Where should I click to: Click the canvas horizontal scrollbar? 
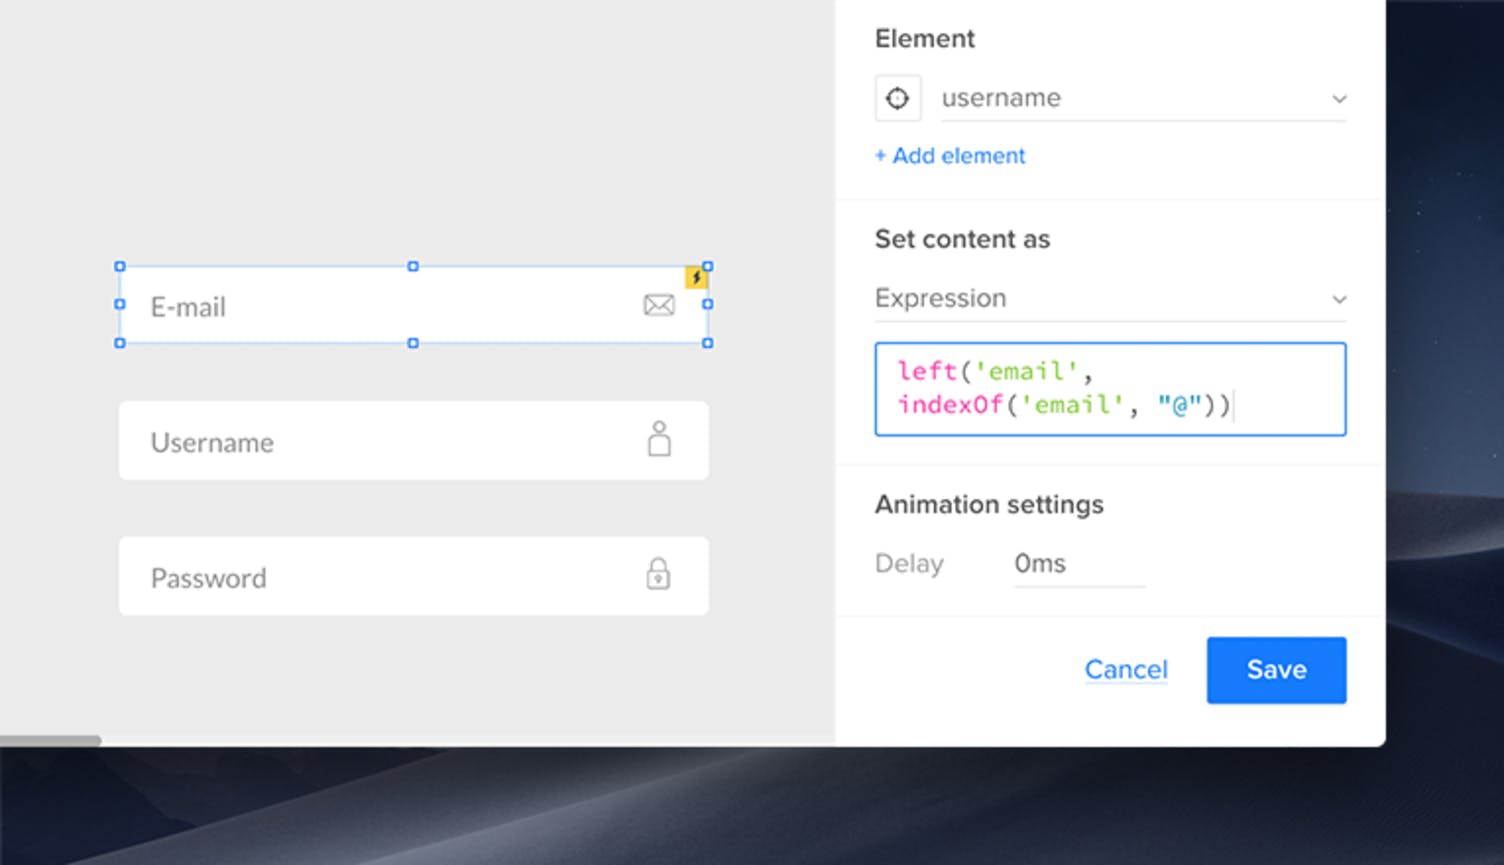(x=50, y=741)
